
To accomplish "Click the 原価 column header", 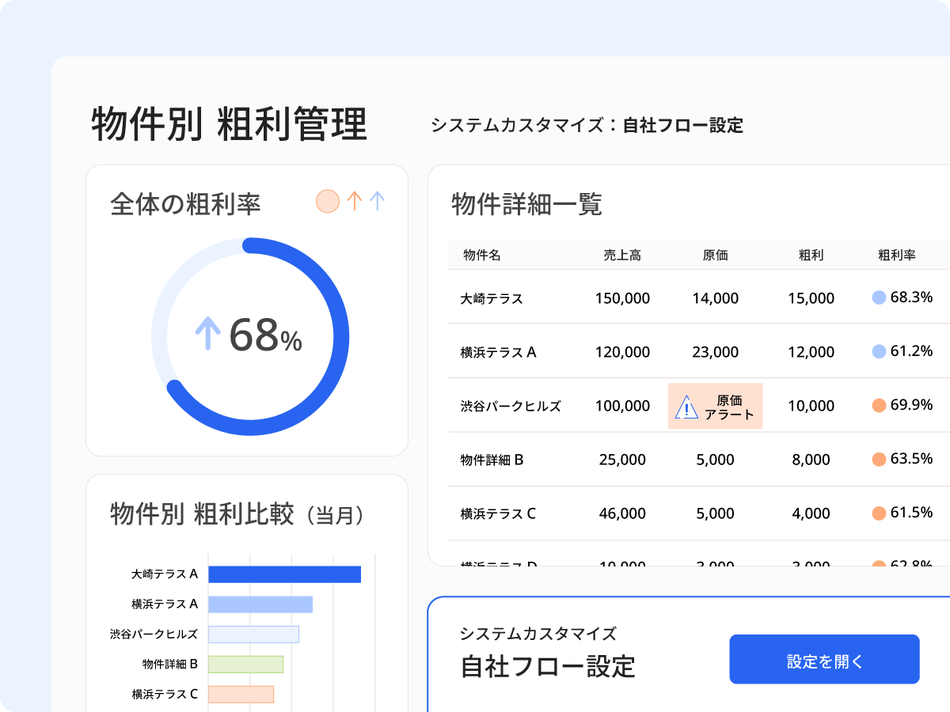I will click(715, 255).
